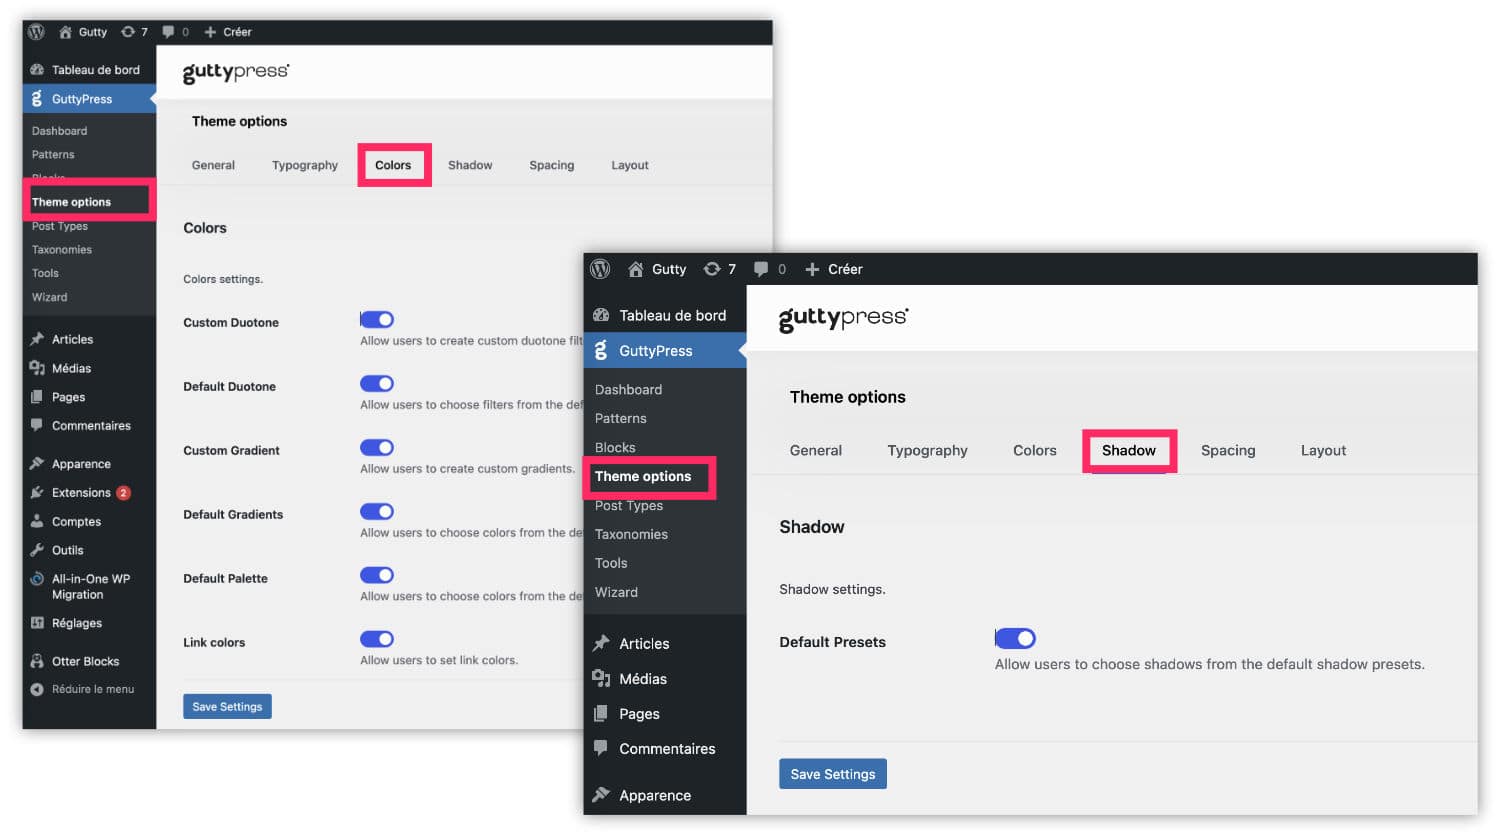
Task: Open Spacing tab in front window
Action: click(1228, 450)
